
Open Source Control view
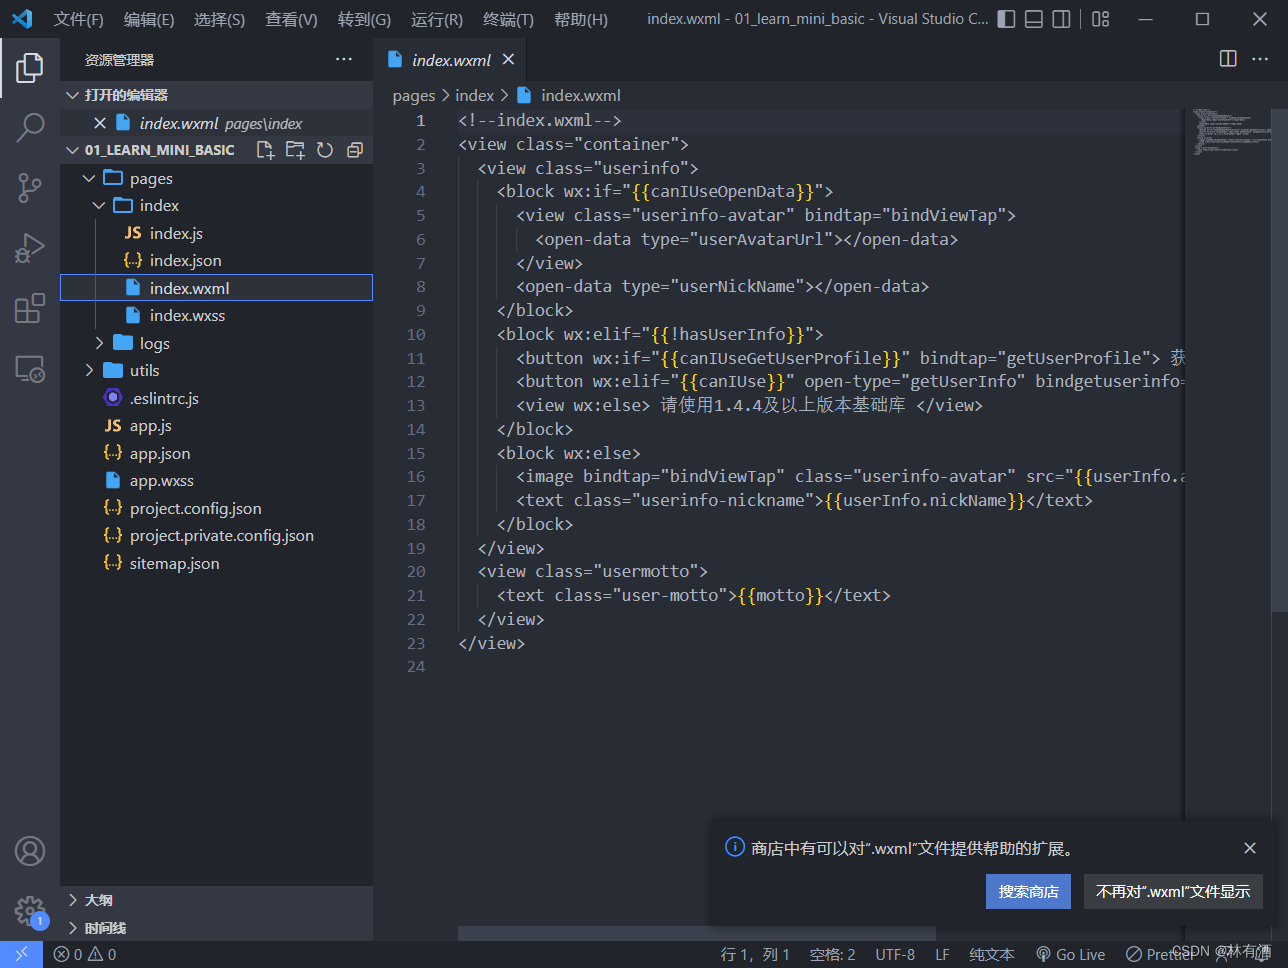coord(30,188)
